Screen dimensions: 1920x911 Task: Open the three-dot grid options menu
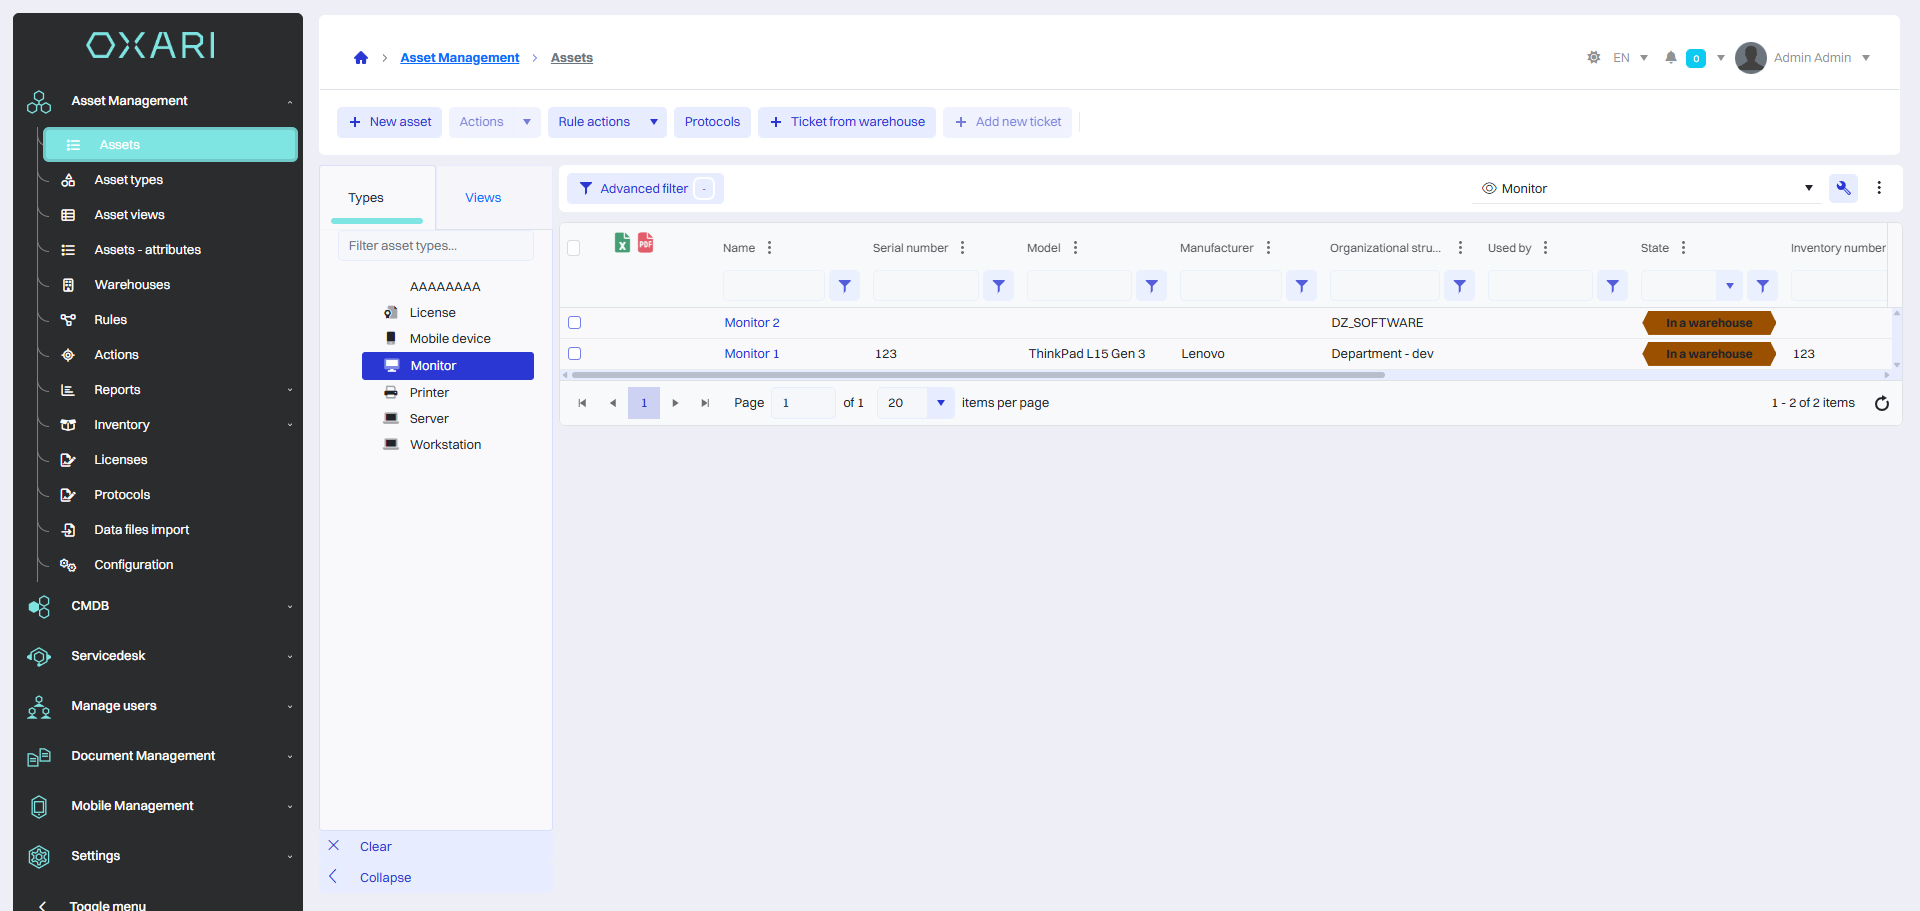click(1879, 188)
